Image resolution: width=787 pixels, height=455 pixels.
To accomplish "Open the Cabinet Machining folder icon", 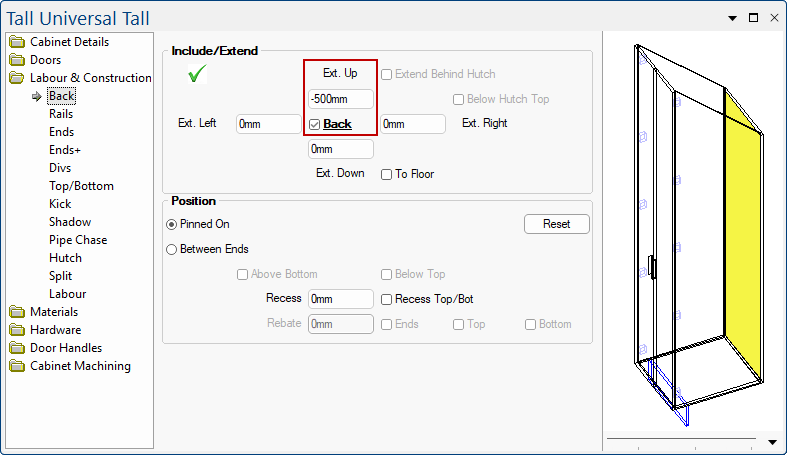I will click(x=17, y=366).
